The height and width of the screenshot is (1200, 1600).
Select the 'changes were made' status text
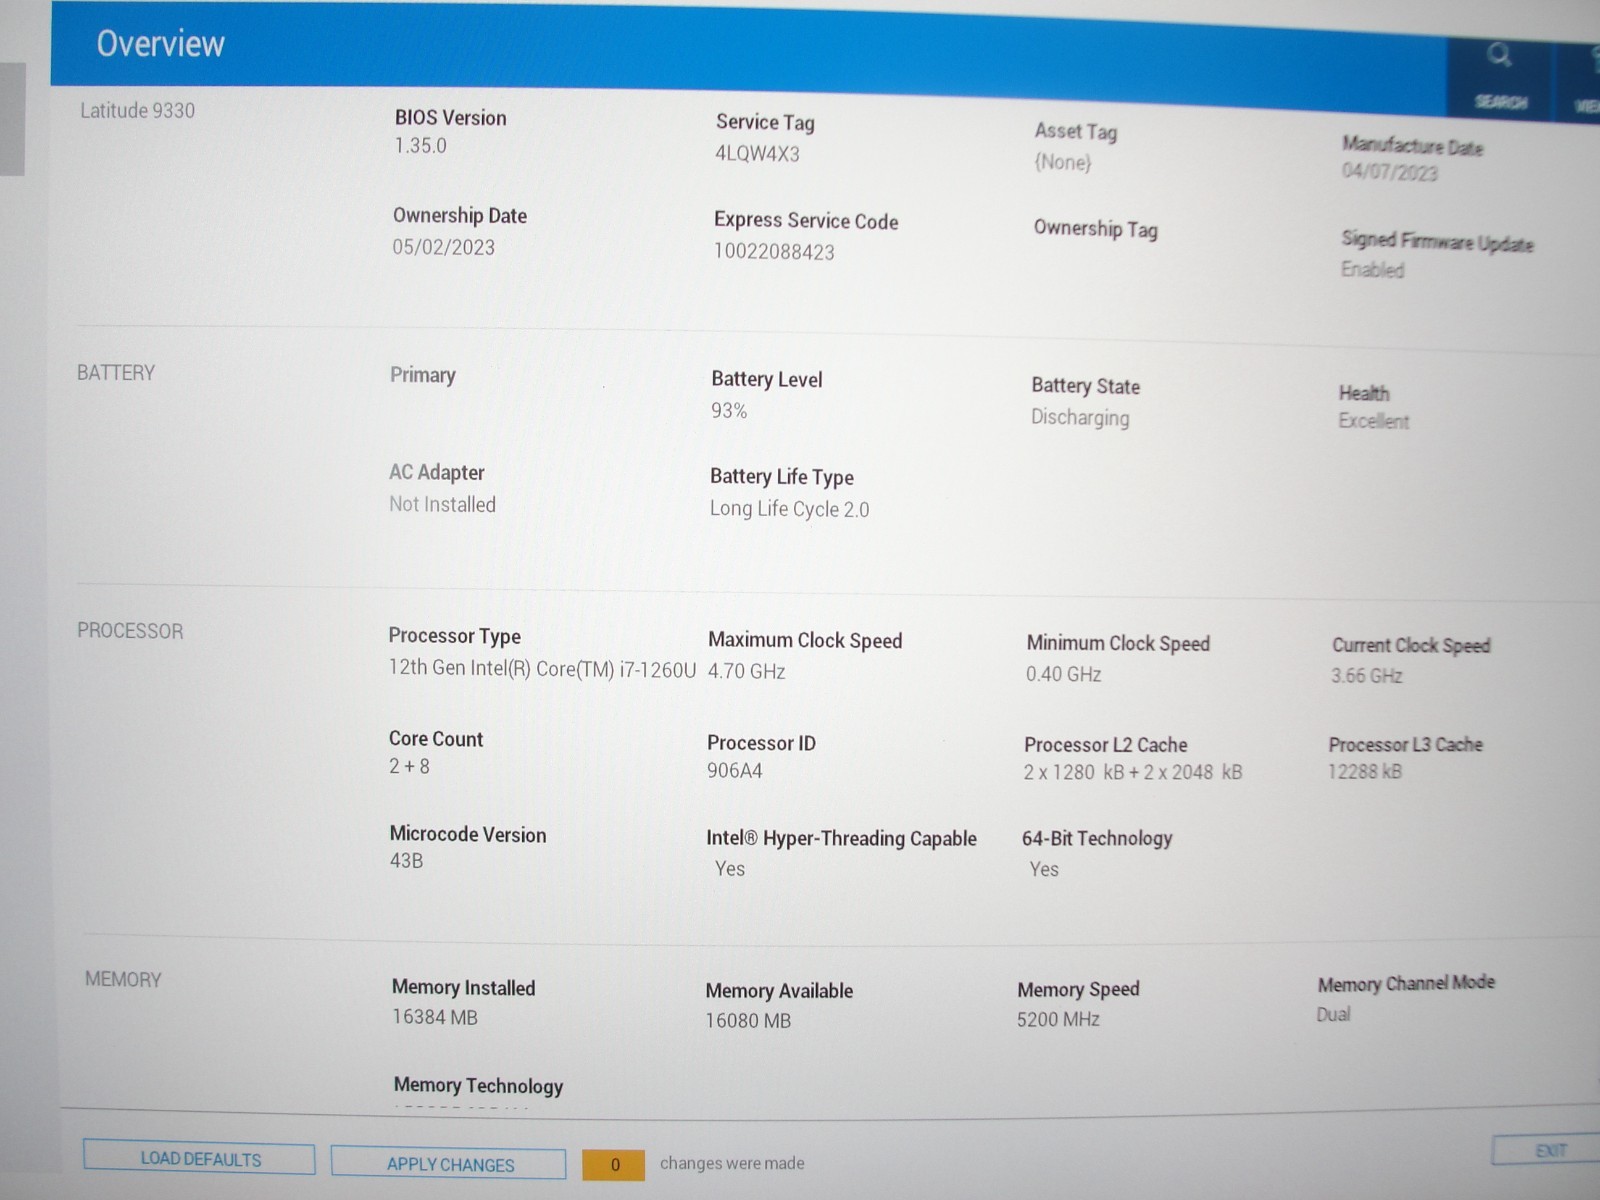pos(731,1163)
